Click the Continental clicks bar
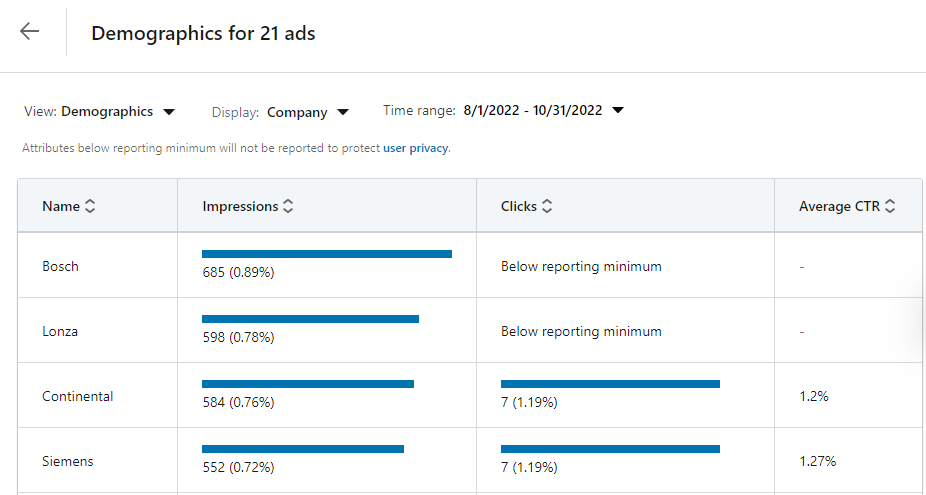This screenshot has width=926, height=495. [610, 384]
